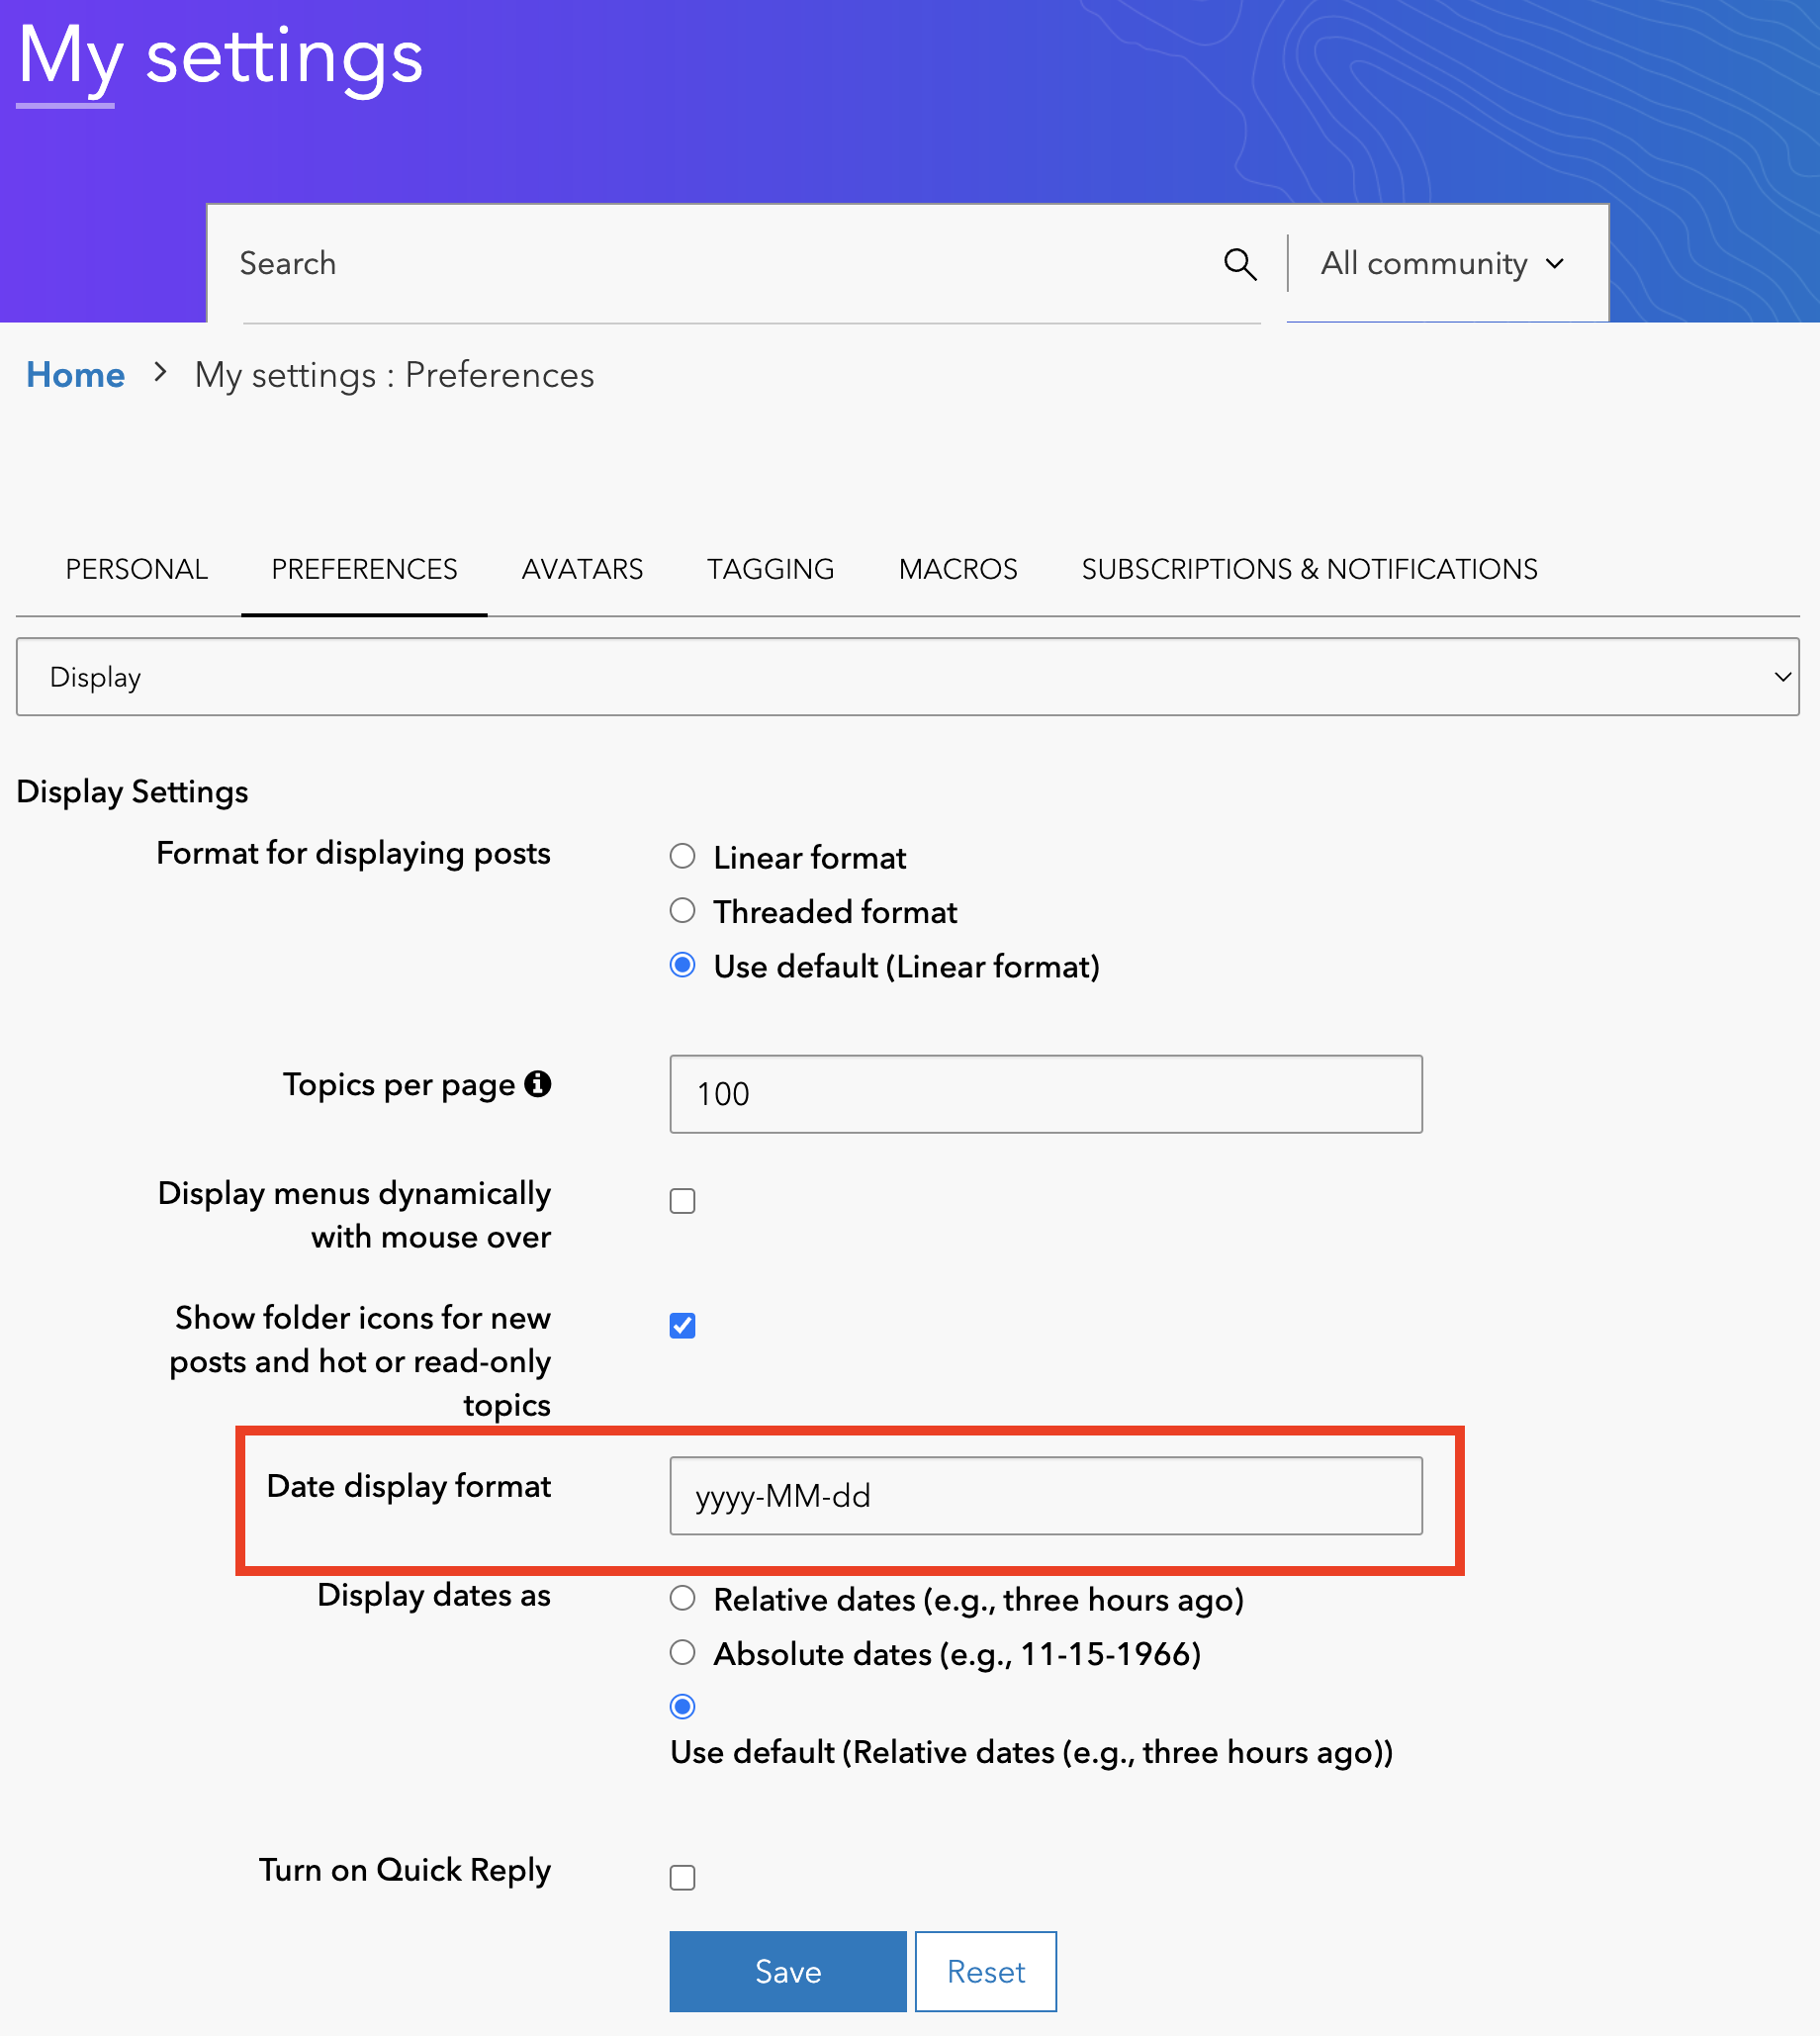Viewport: 1820px width, 2036px height.
Task: Click the Save button
Action: 787,1972
